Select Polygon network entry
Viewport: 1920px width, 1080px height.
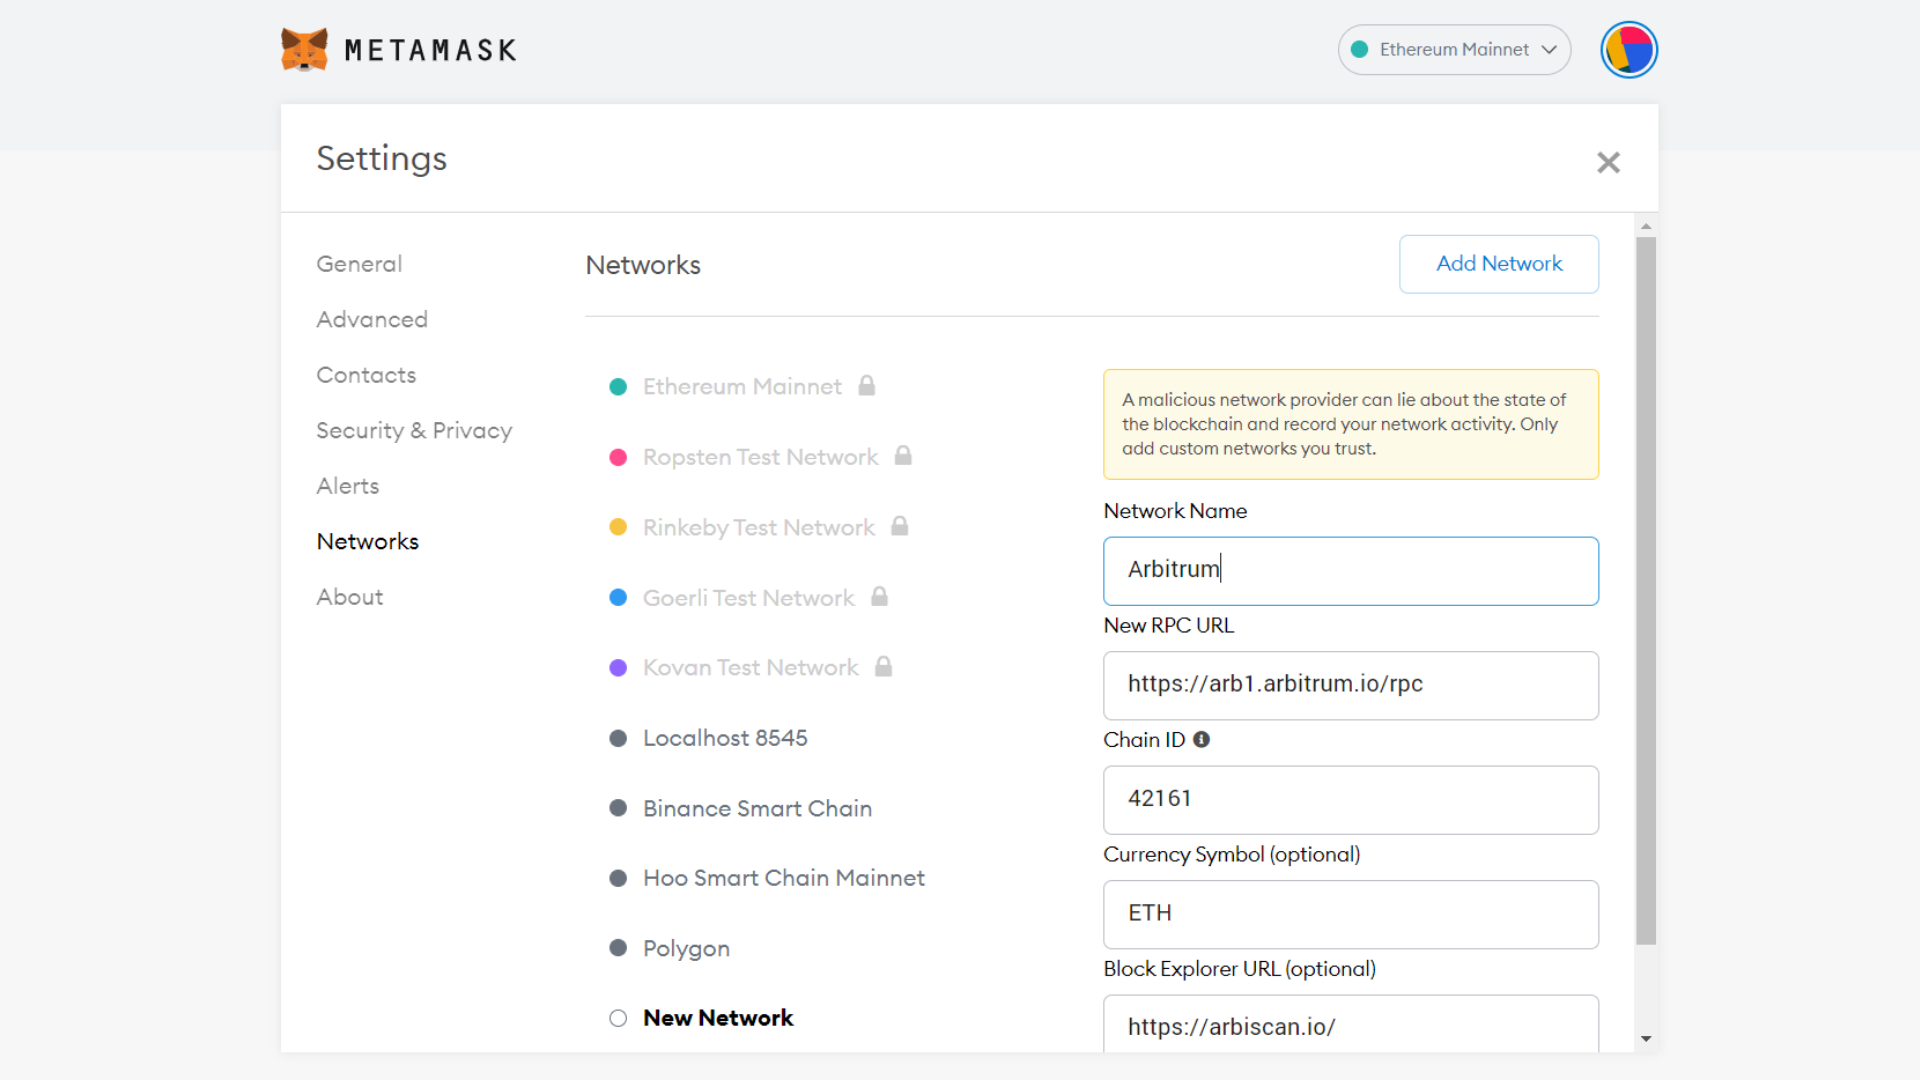[686, 948]
